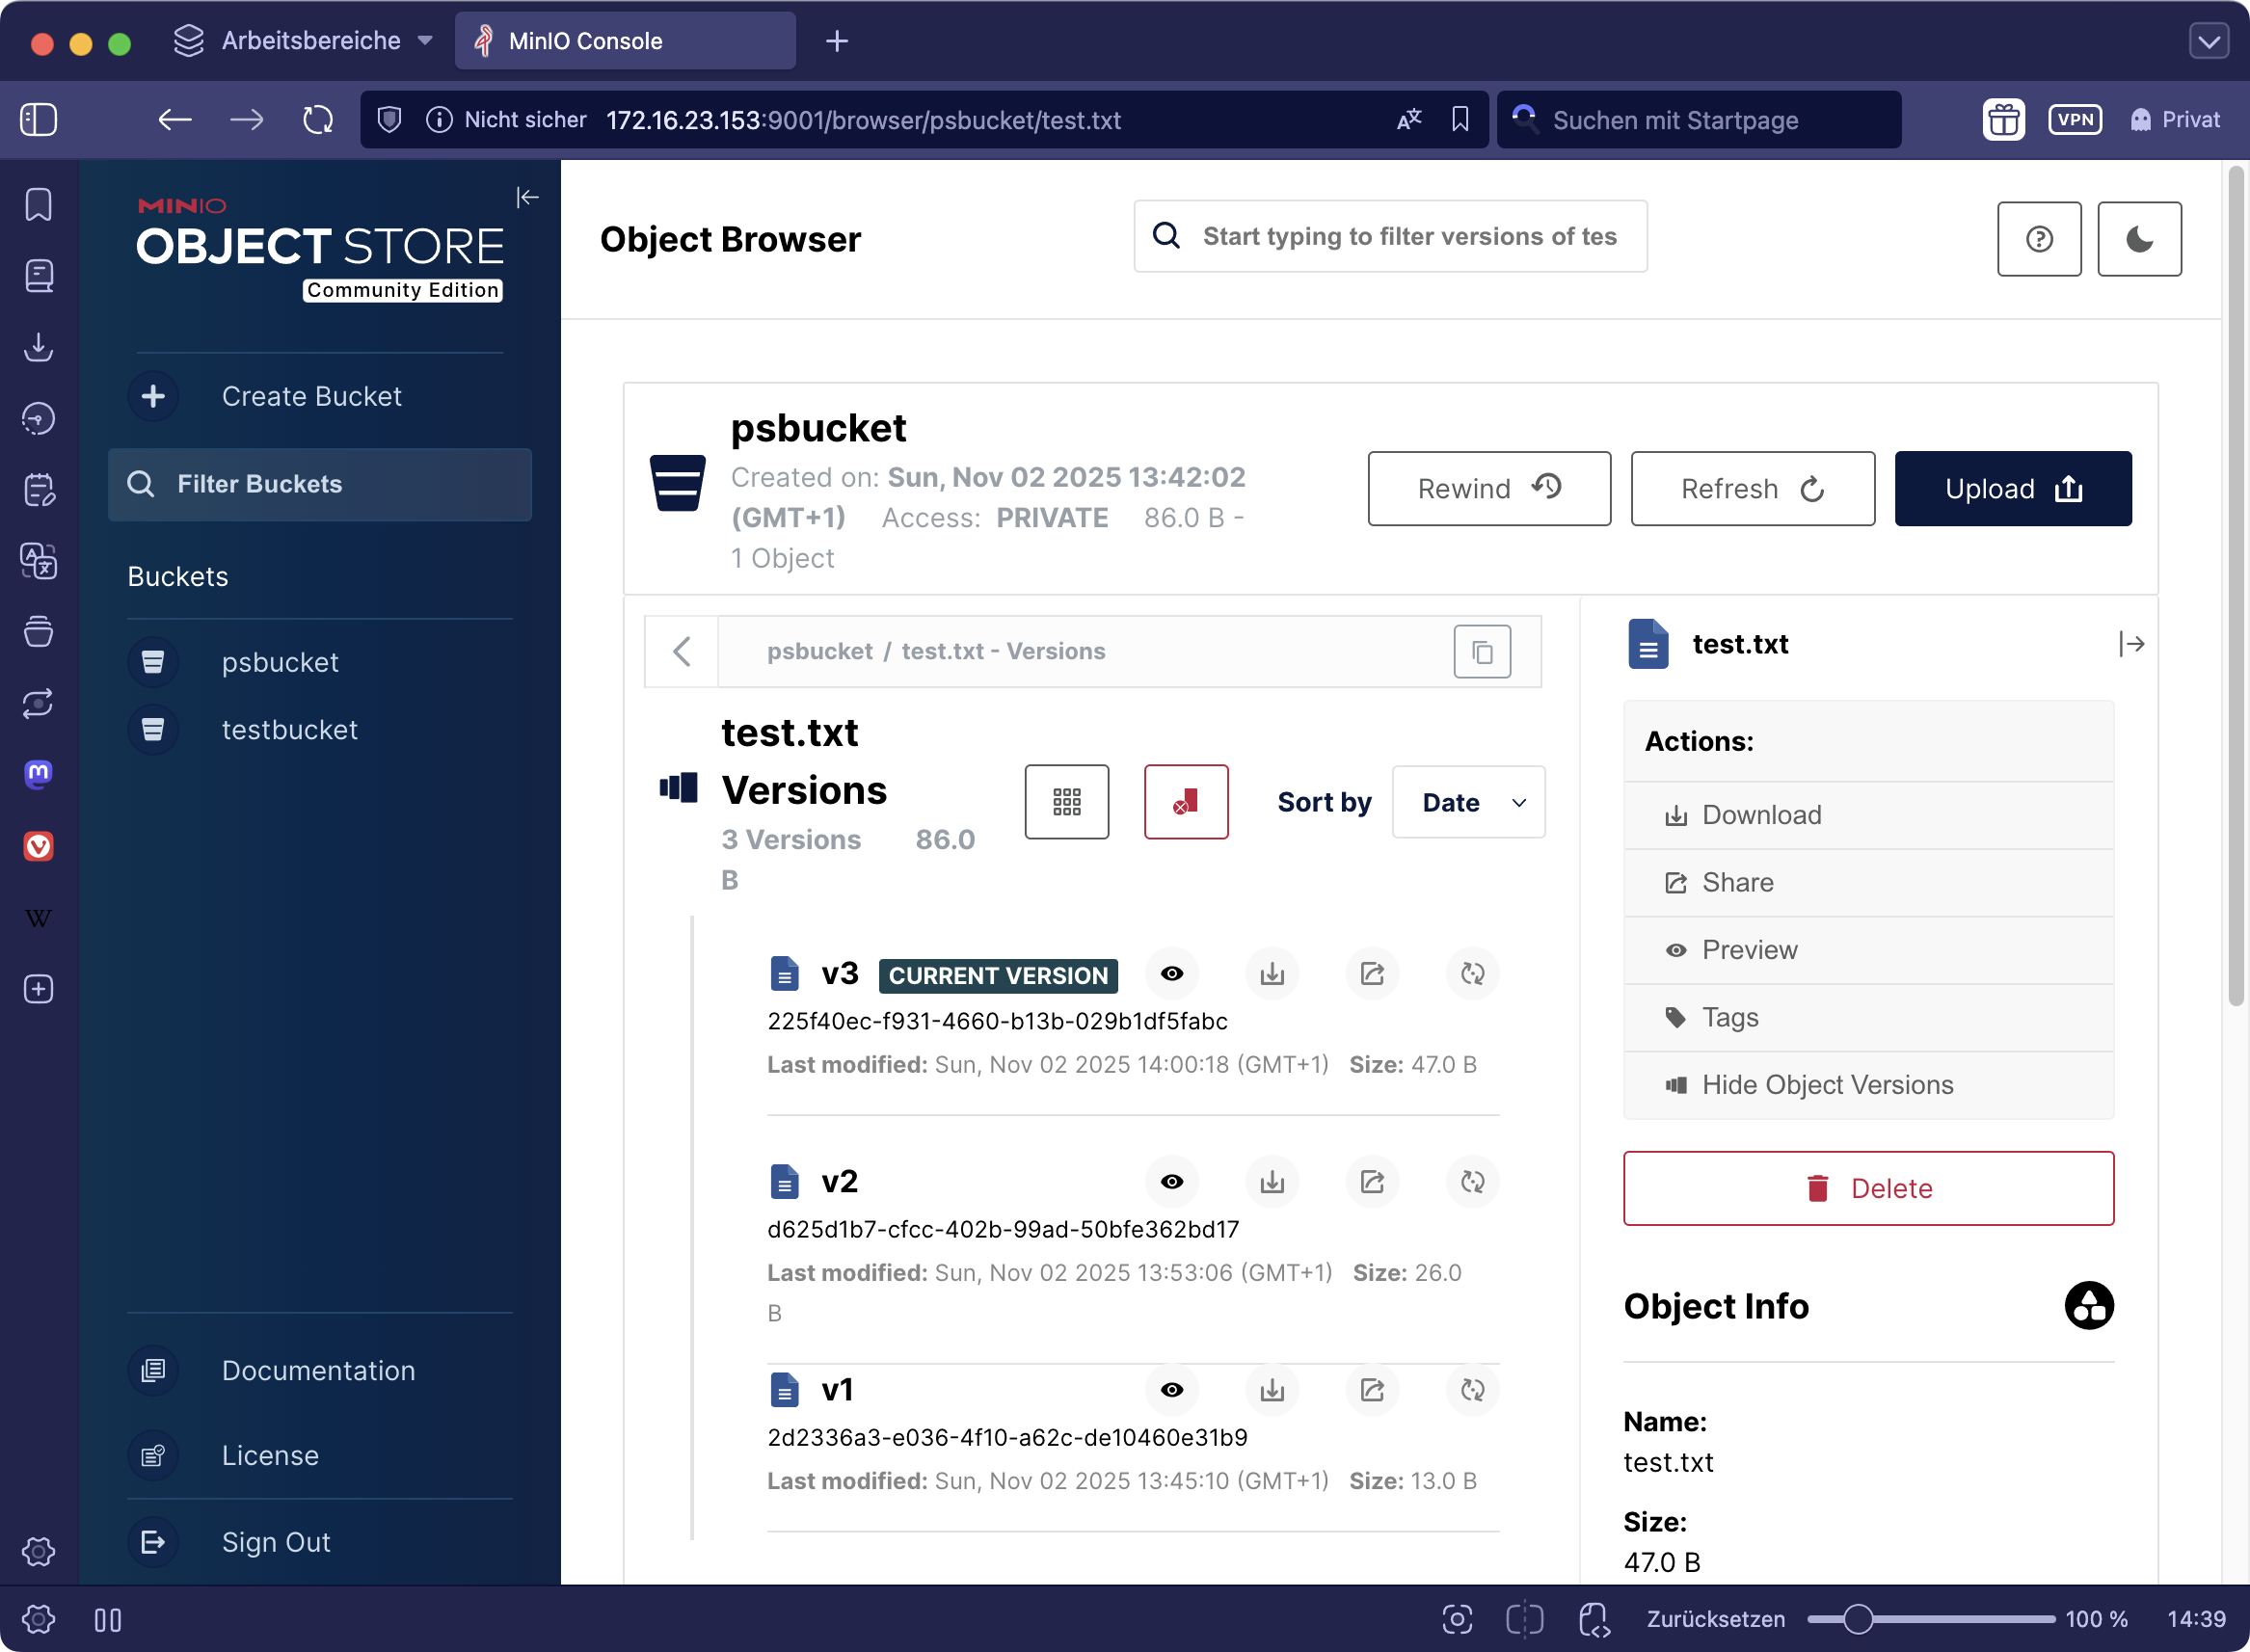This screenshot has height=1652, width=2250.
Task: Click the Object Info metadata icon
Action: 2088,1306
